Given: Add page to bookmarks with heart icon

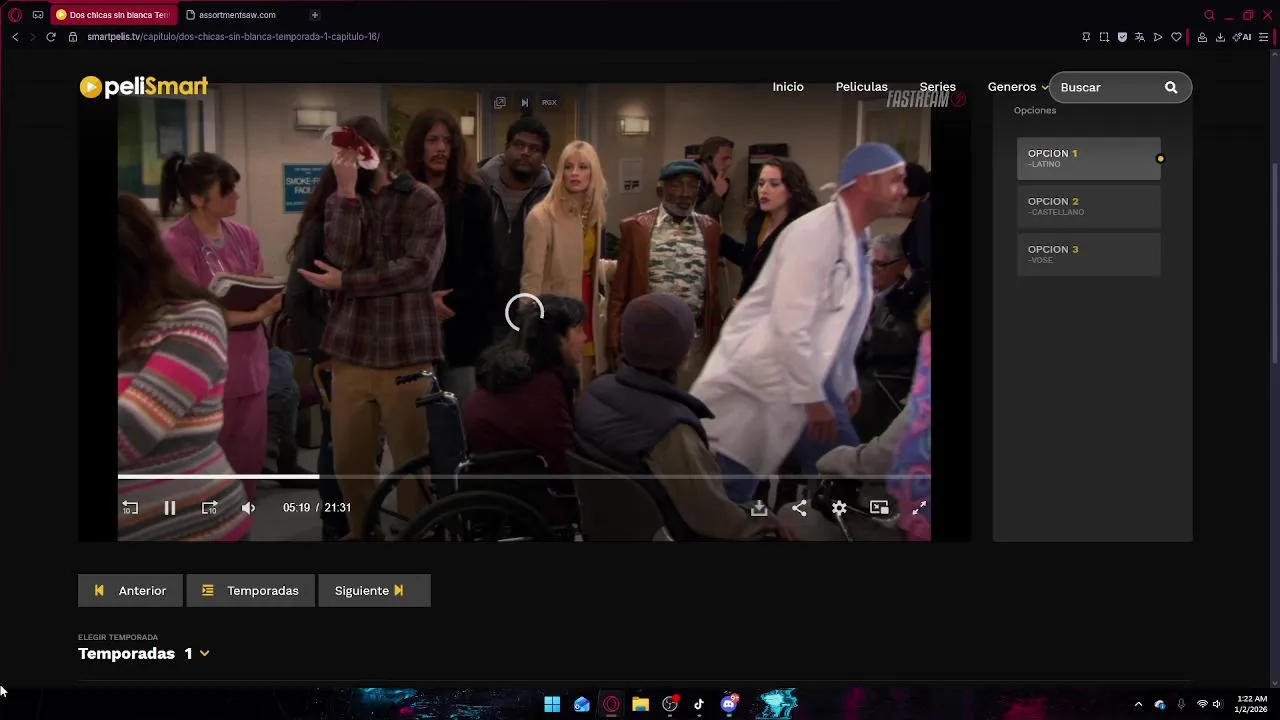Looking at the screenshot, I should click(1176, 37).
